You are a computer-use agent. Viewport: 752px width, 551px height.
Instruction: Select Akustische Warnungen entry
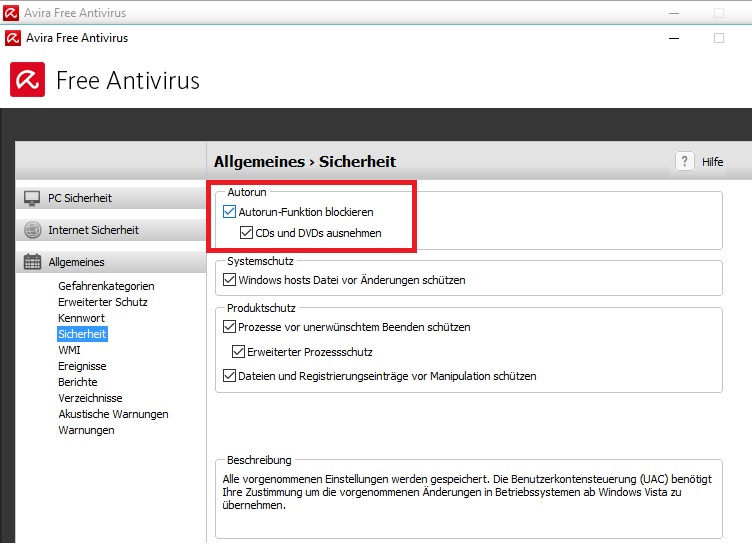[113, 414]
